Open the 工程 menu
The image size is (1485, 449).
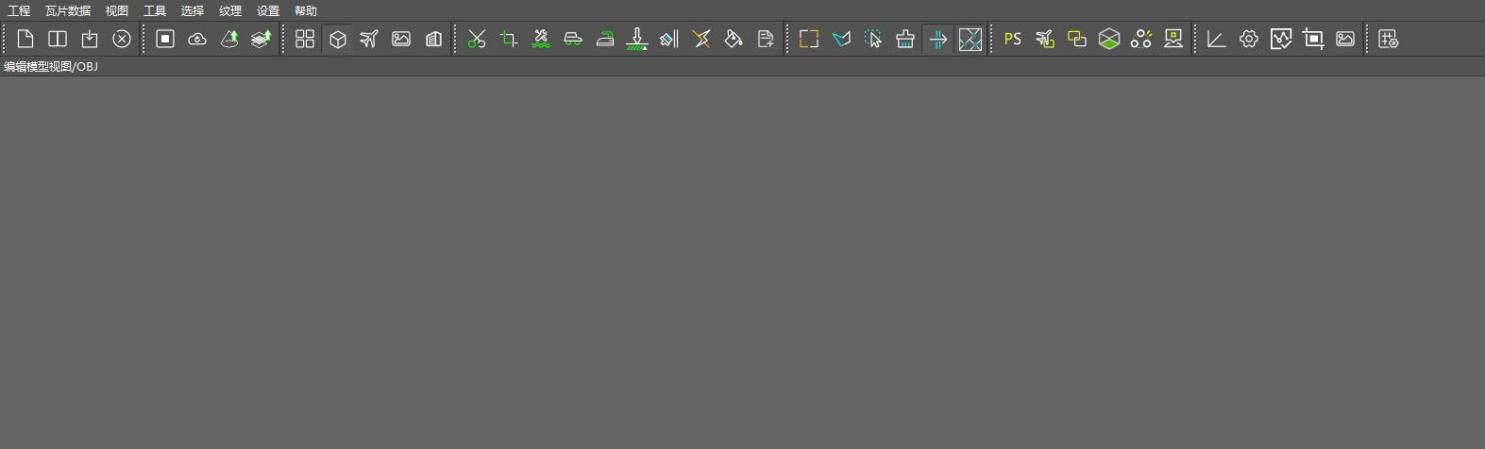point(19,11)
